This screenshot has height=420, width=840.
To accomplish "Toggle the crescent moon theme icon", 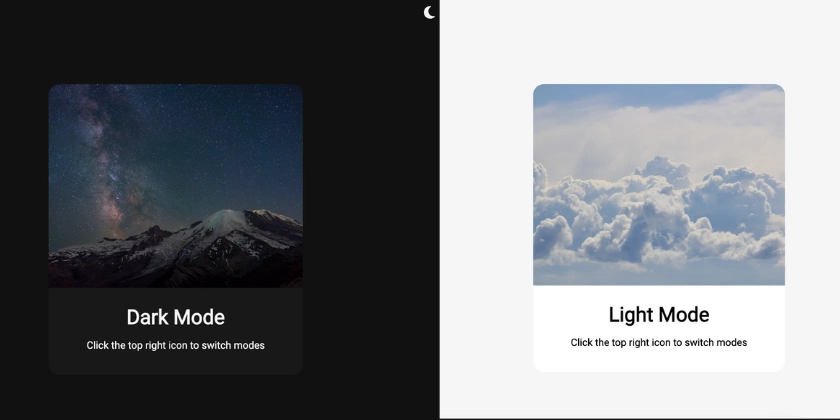I will click(x=429, y=12).
